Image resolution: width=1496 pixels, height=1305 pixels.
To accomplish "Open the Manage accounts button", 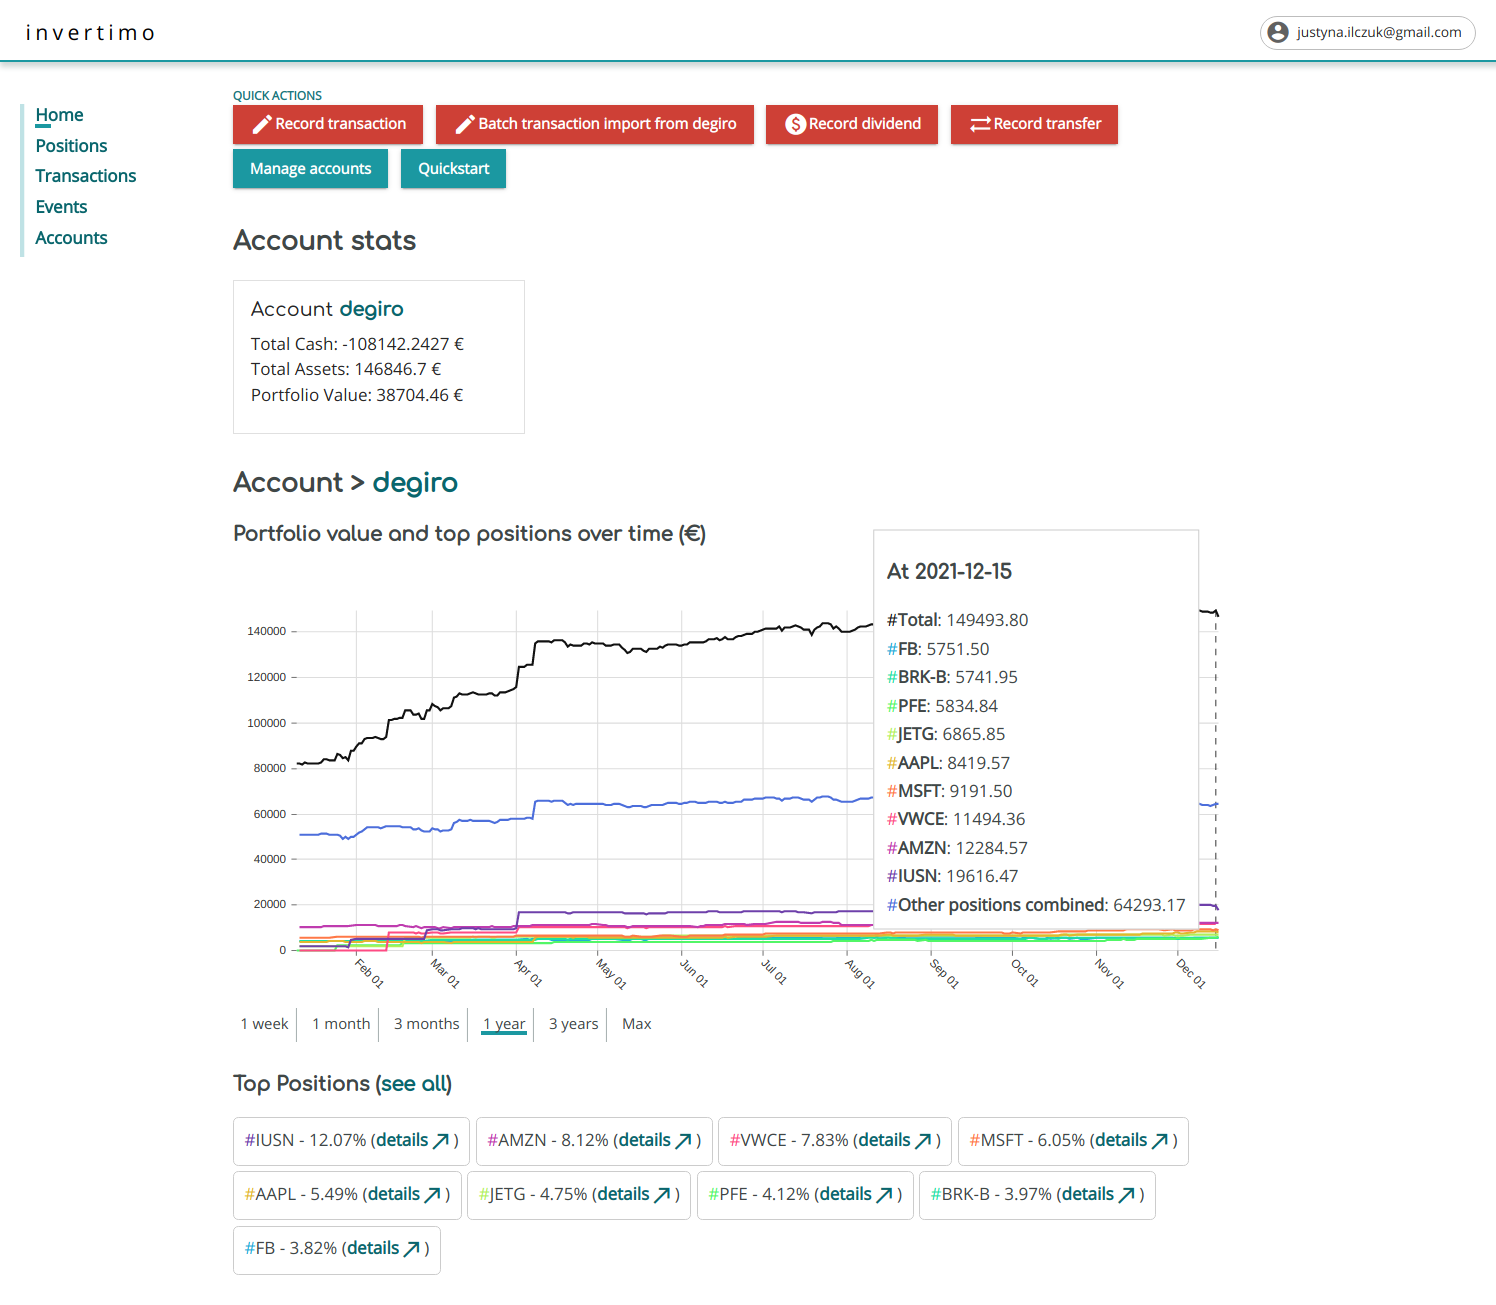I will 310,169.
